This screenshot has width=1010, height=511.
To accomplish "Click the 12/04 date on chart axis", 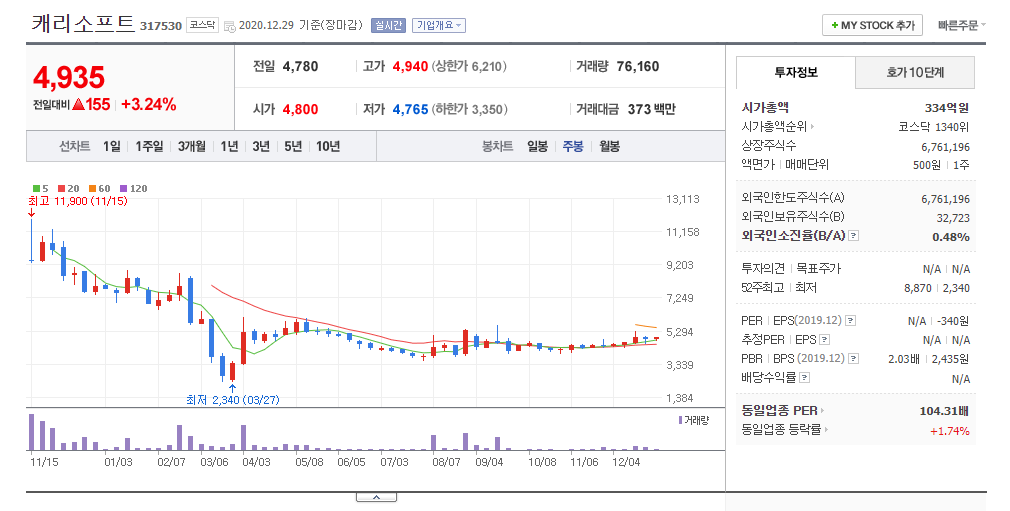I will (626, 462).
